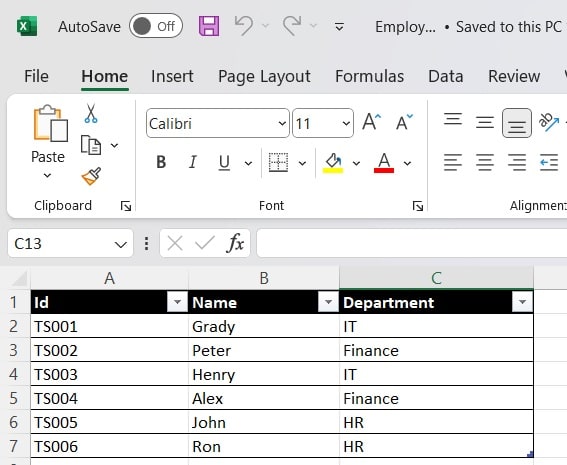Switch to the Home tab
Image resolution: width=567 pixels, height=465 pixels.
105,76
